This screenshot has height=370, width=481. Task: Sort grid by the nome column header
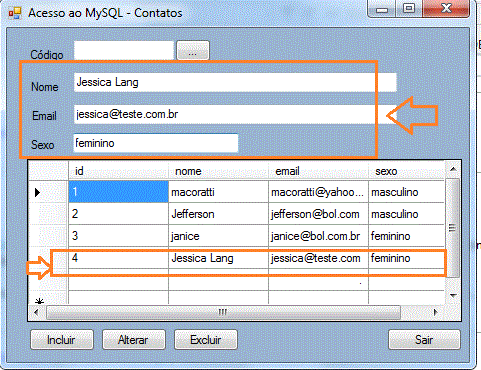218,171
